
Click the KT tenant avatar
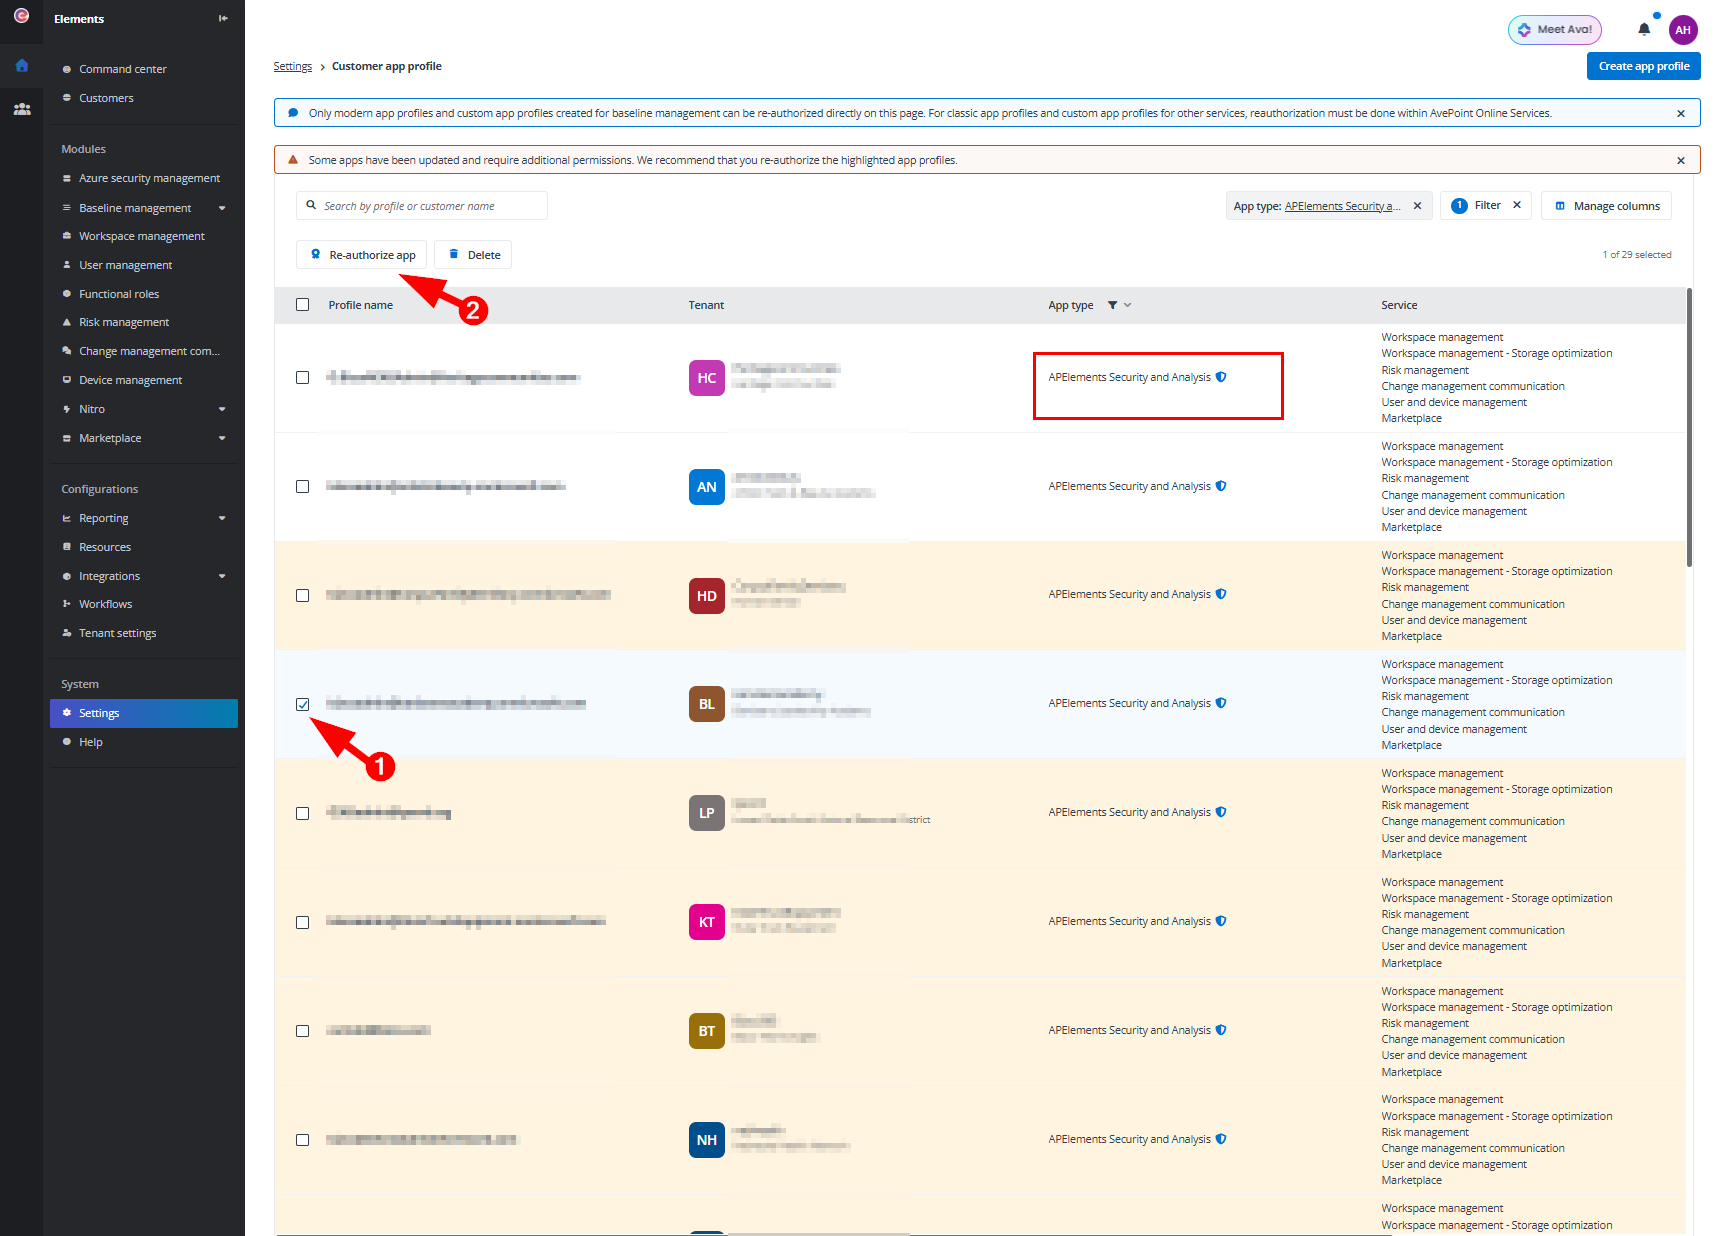coord(707,922)
